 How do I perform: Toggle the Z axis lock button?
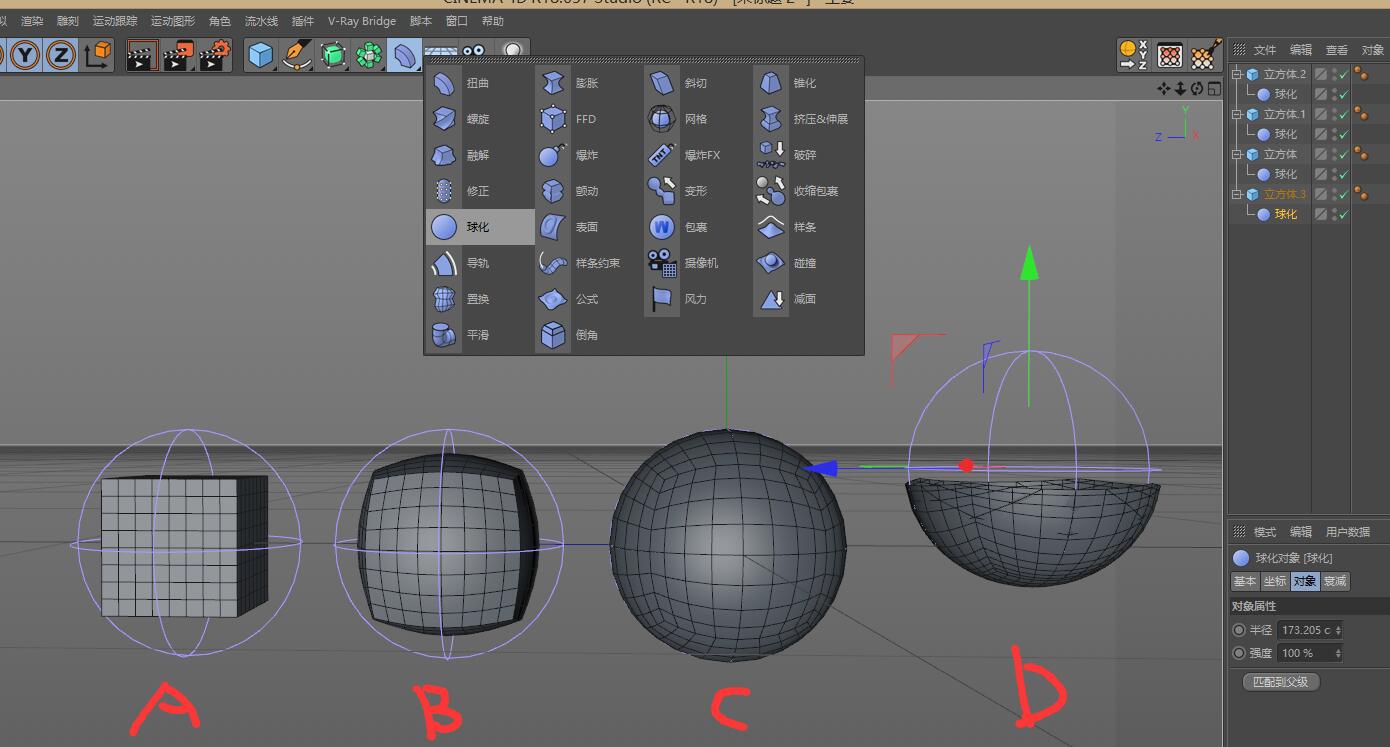[60, 55]
